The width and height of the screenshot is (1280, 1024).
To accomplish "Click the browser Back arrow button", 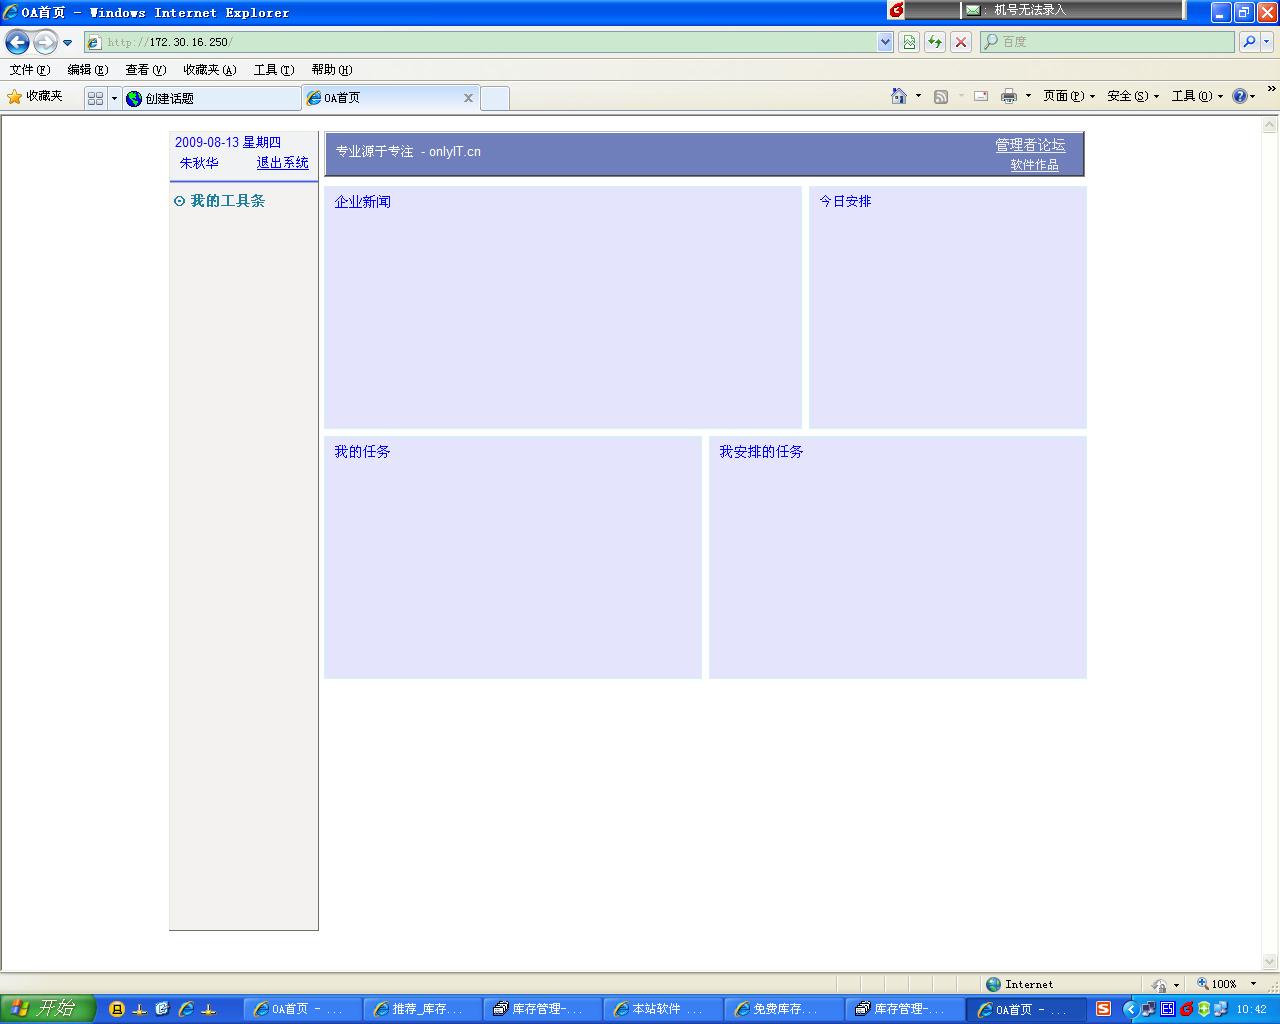I will [17, 42].
